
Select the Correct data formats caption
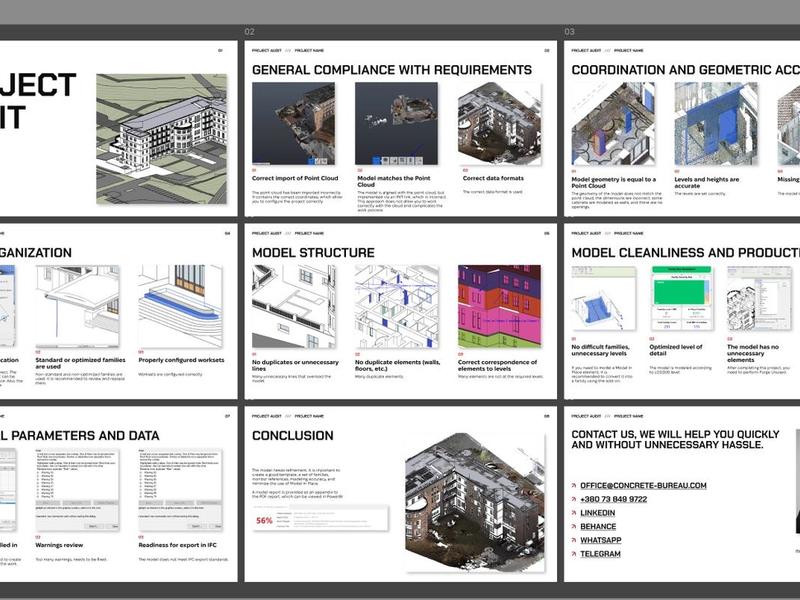pyautogui.click(x=493, y=178)
